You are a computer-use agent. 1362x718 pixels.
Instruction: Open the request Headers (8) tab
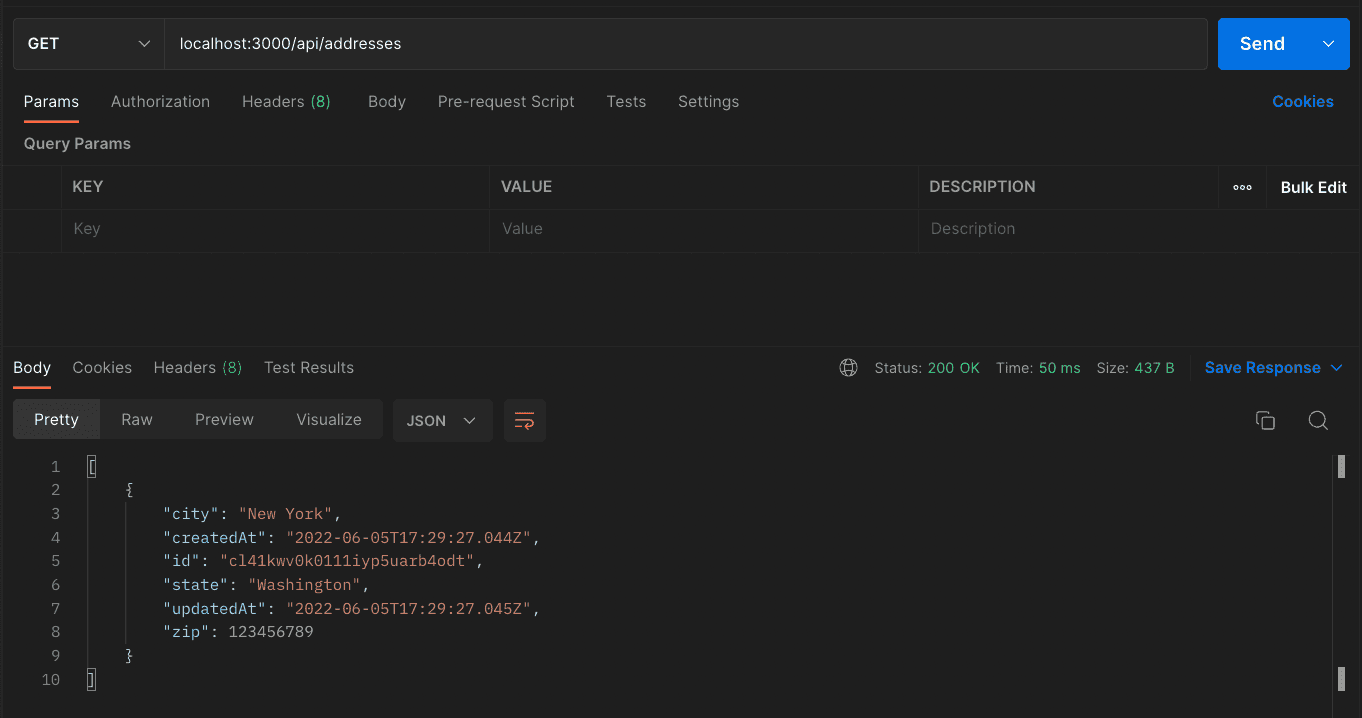[x=286, y=101]
